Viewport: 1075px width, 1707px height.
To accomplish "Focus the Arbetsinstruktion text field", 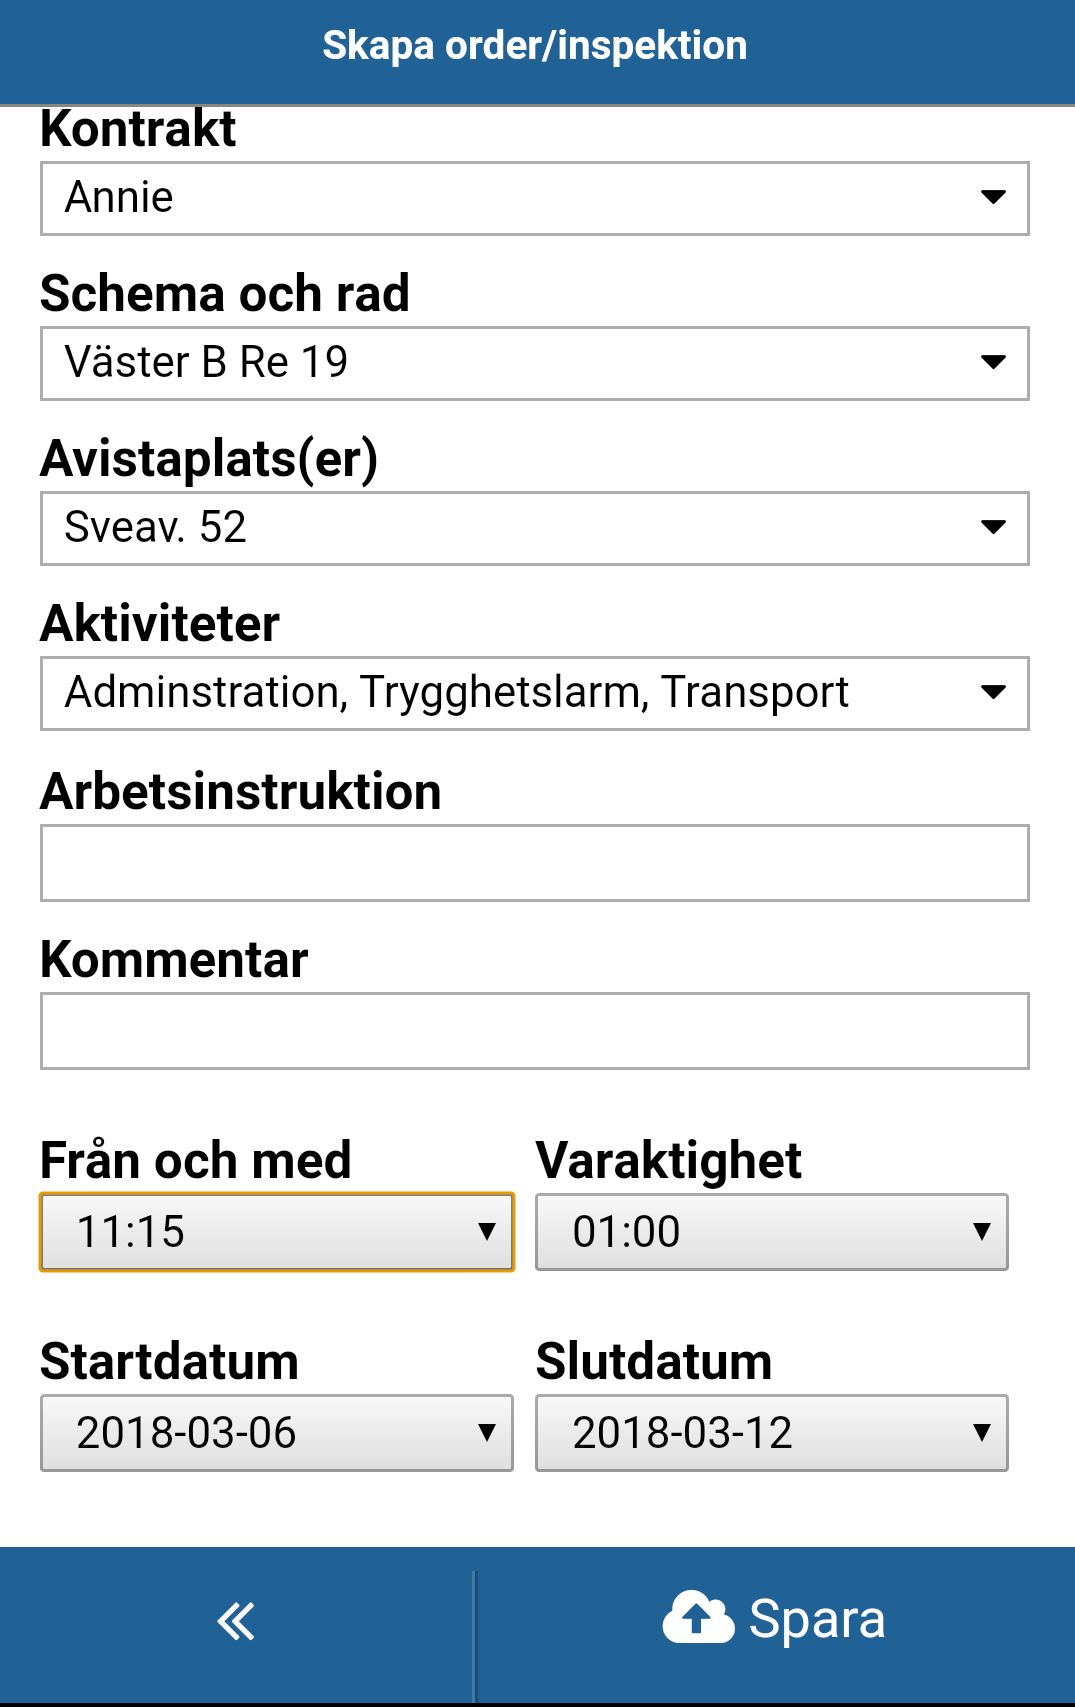I will coord(535,863).
